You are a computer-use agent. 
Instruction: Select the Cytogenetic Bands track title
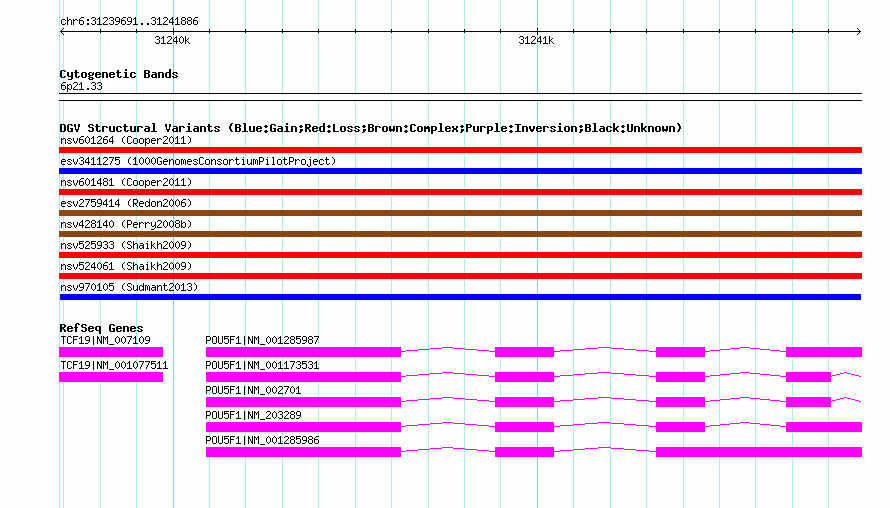[119, 74]
